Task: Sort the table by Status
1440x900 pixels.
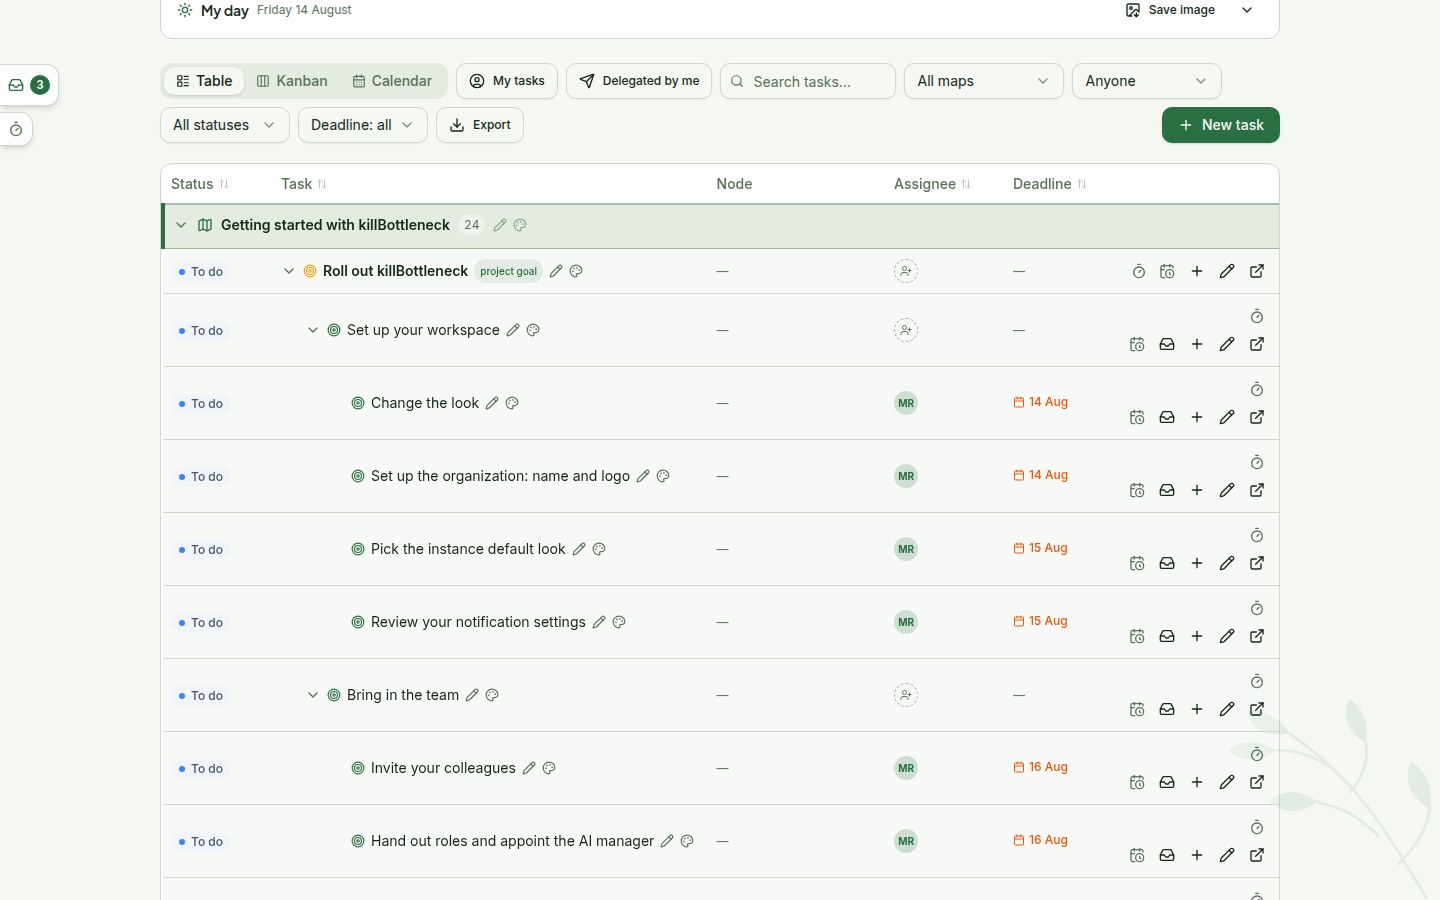Action: [x=200, y=184]
